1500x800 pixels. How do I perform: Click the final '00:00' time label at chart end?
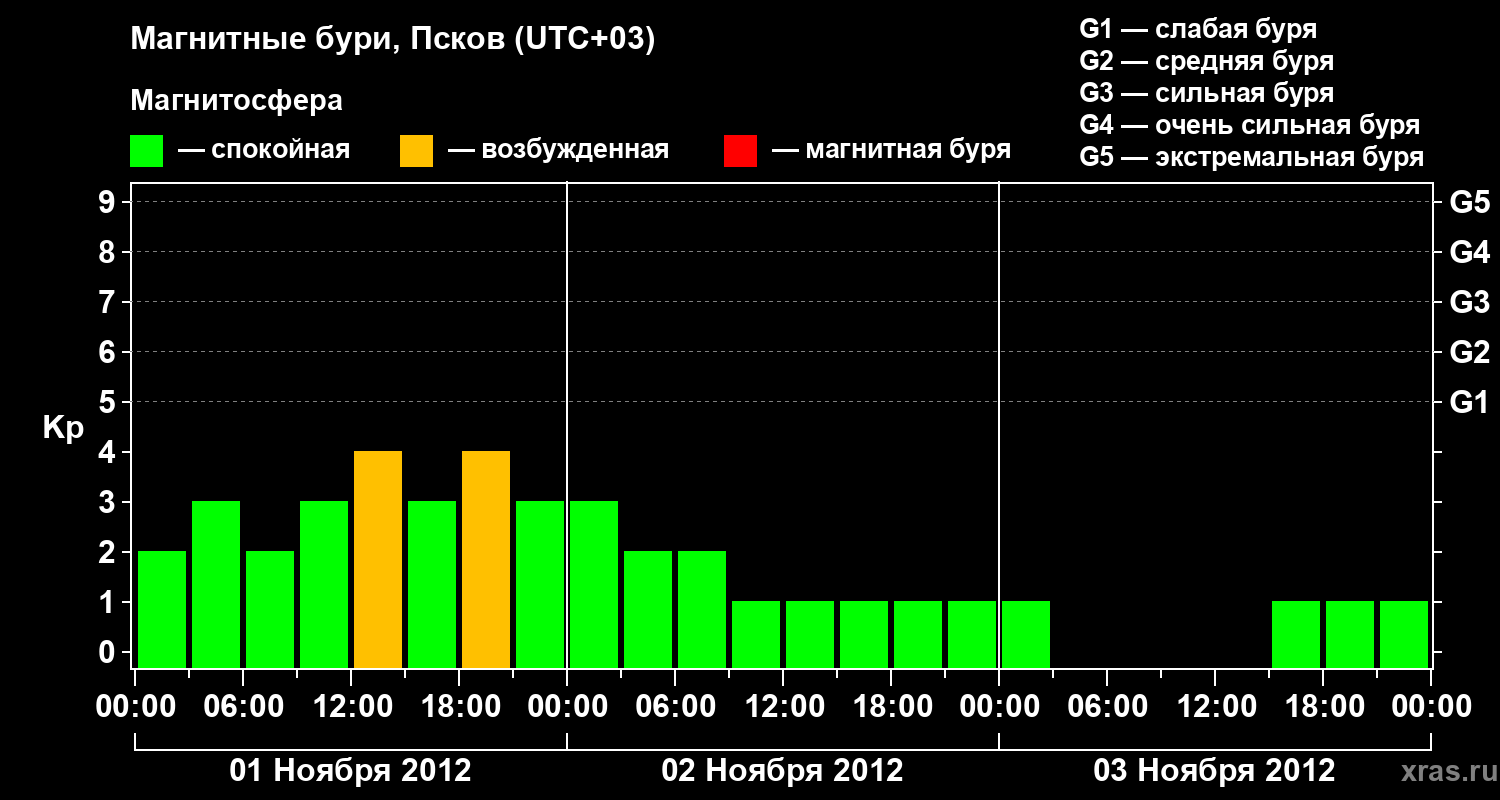pyautogui.click(x=1431, y=706)
